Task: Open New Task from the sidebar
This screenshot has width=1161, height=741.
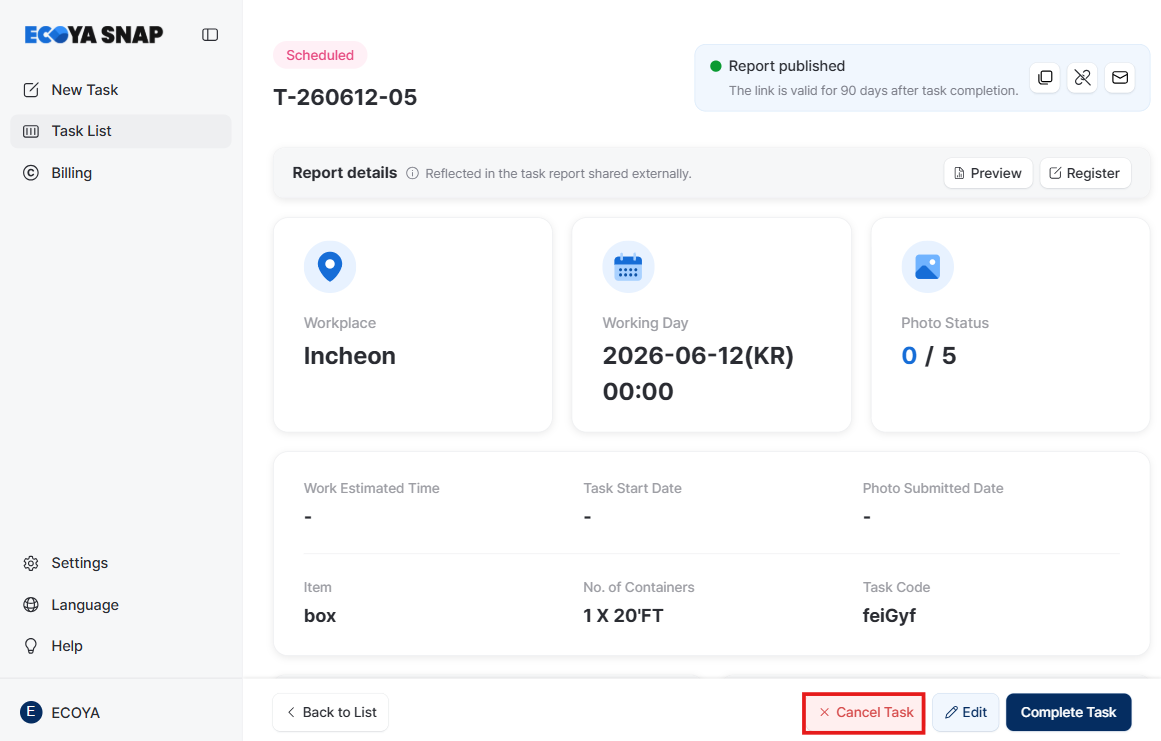Action: 121,90
